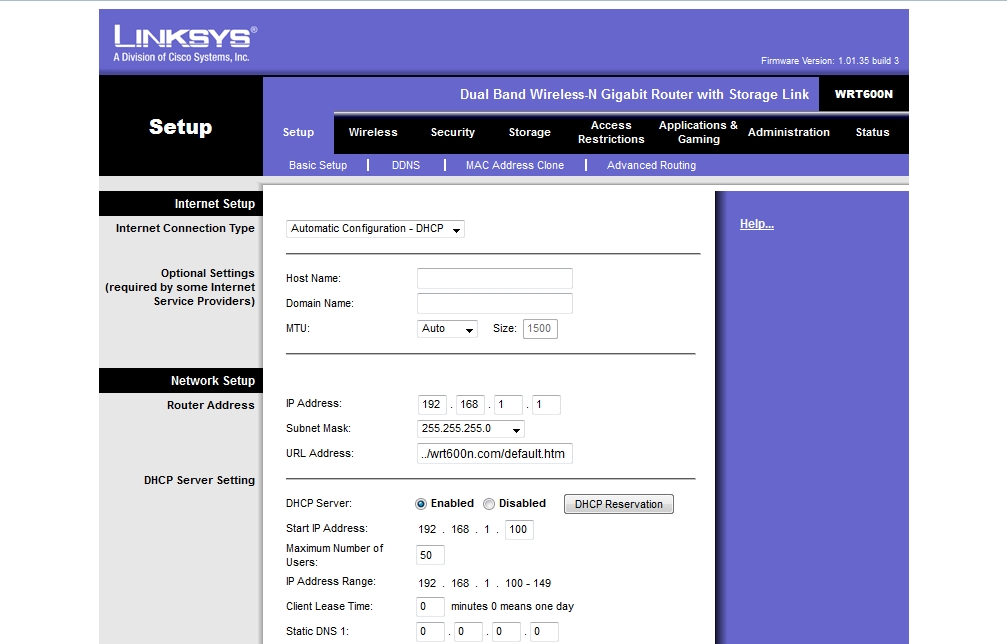The height and width of the screenshot is (644, 1007).
Task: Click the IP Address first octet field
Action: click(432, 405)
